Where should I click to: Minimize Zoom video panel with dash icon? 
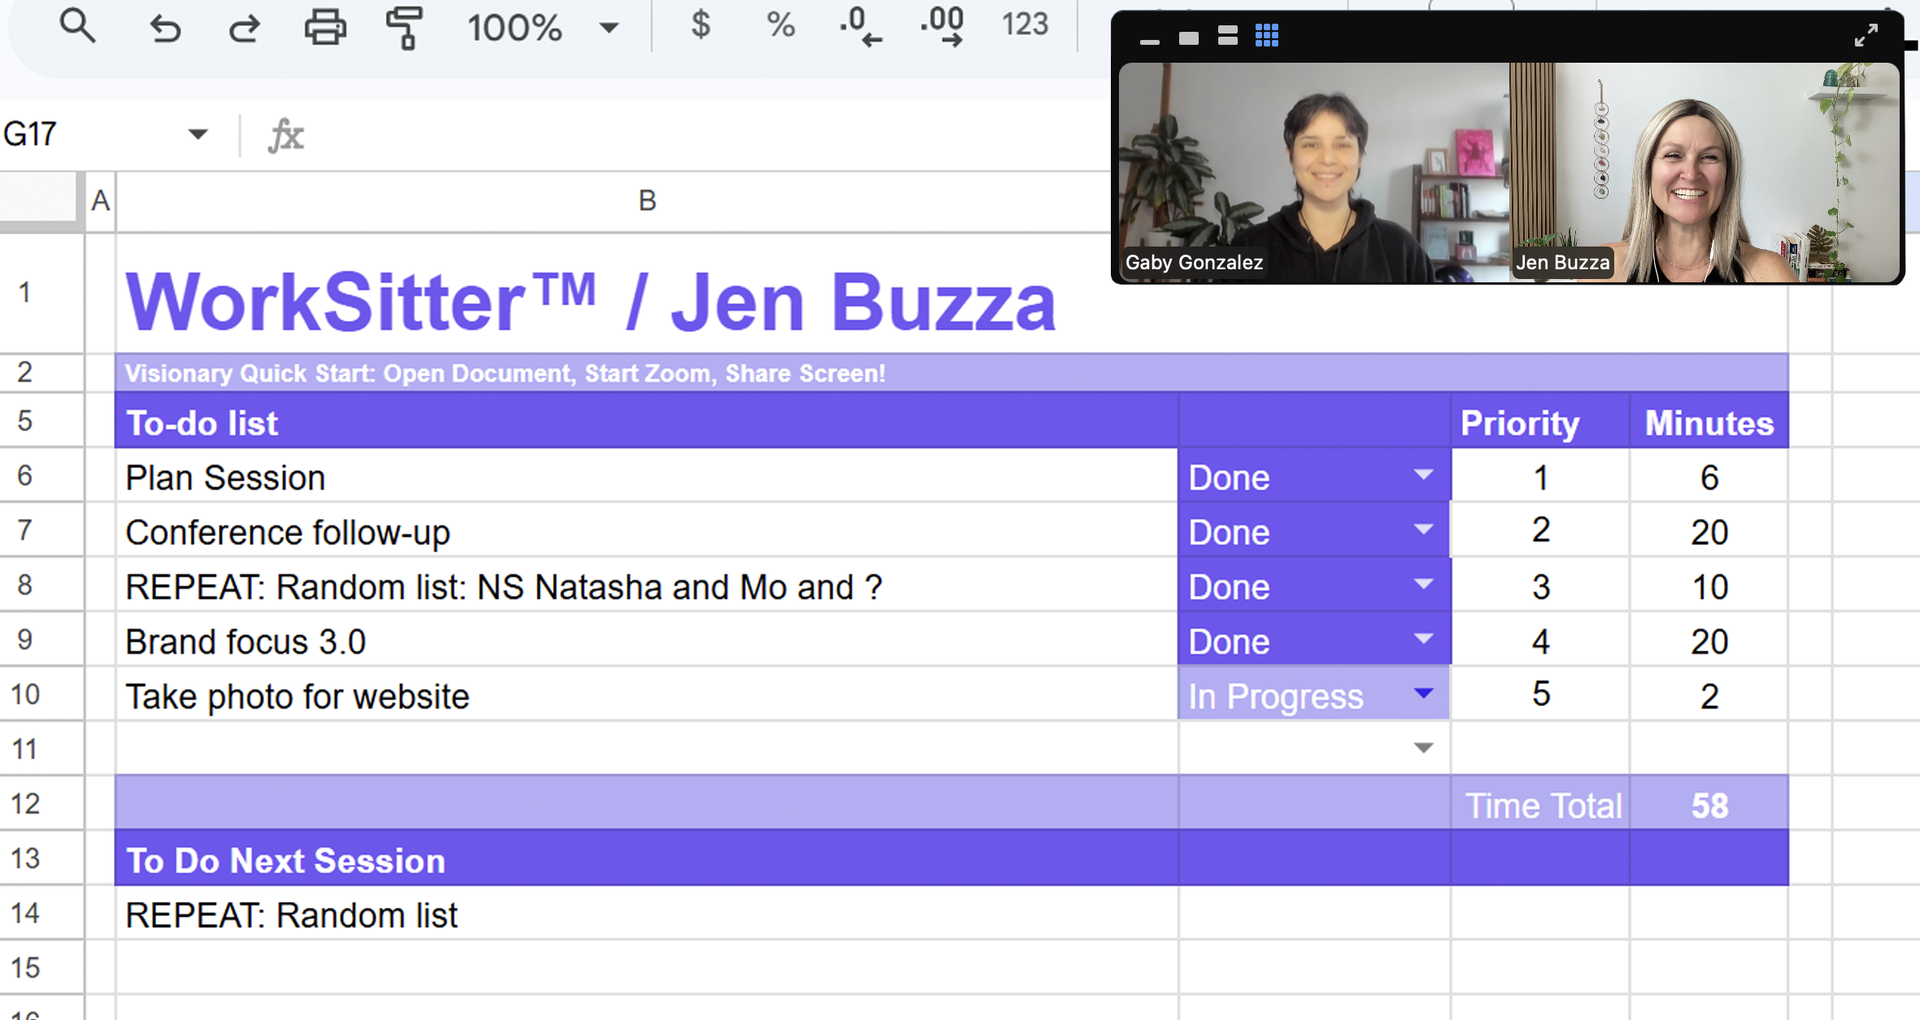coord(1149,40)
